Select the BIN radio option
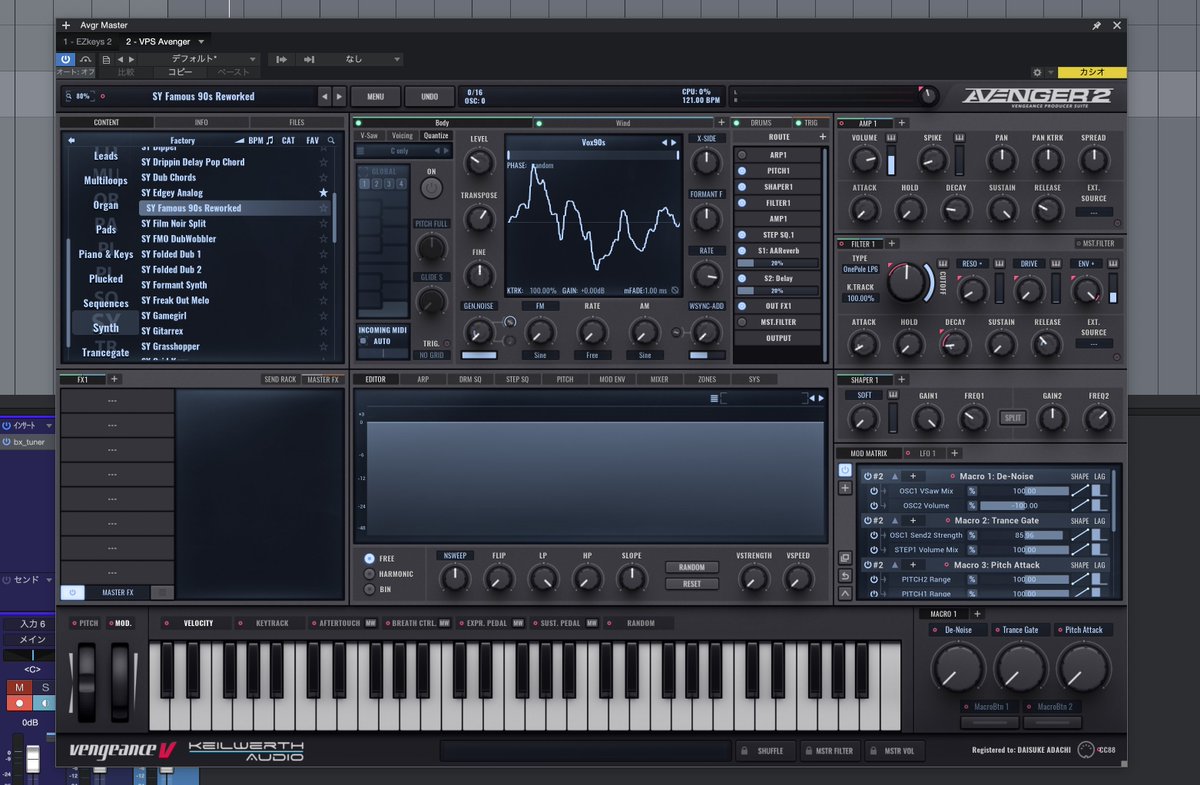The width and height of the screenshot is (1200, 785). point(370,589)
